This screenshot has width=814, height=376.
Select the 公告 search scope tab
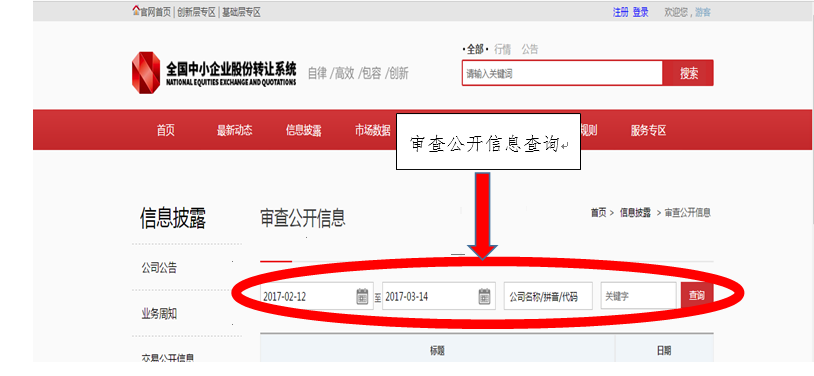(530, 49)
